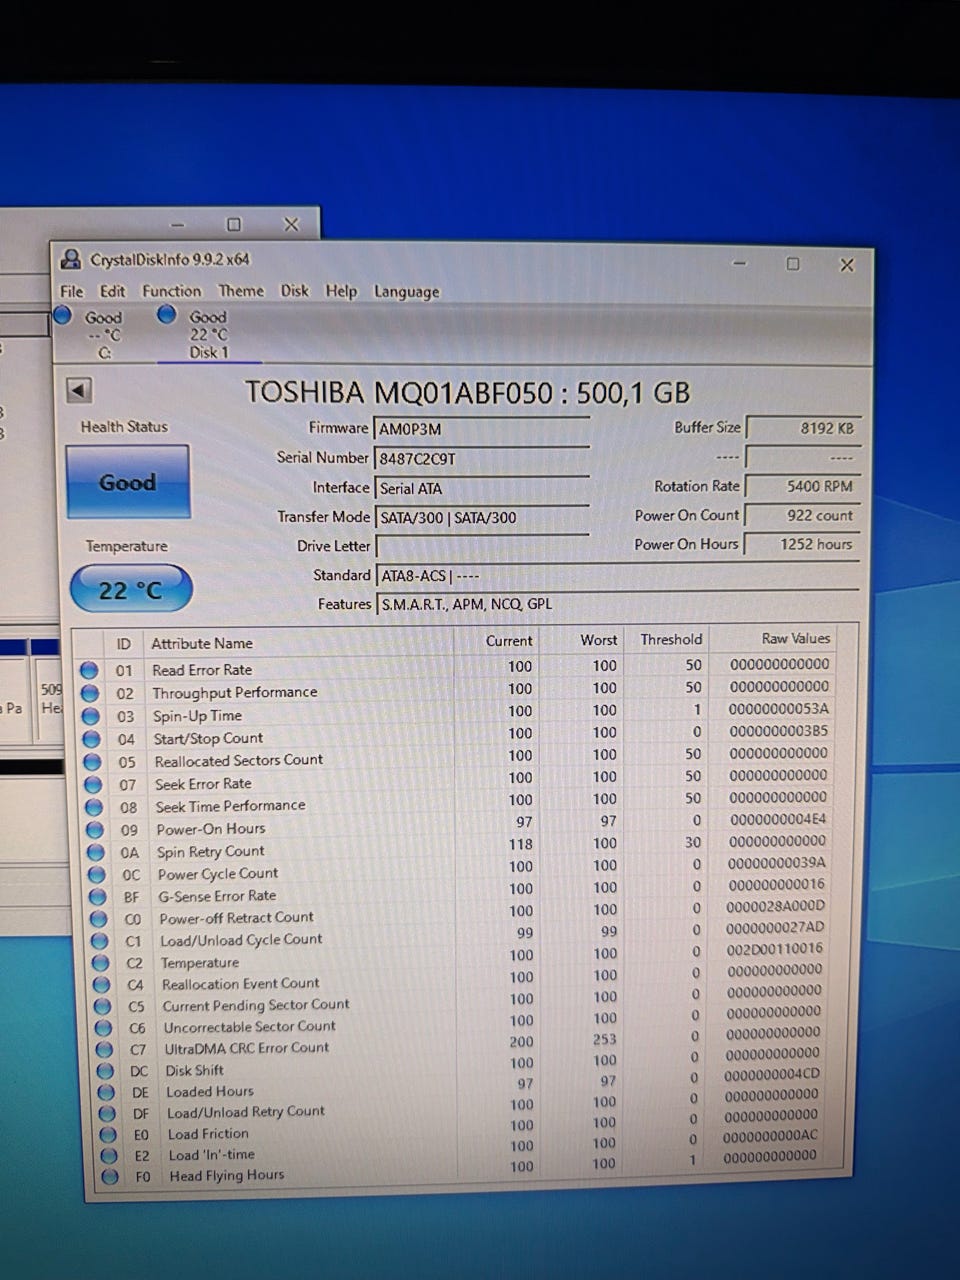This screenshot has width=960, height=1280.
Task: Close the background window behind CrystalDiskInfo
Action: point(291,225)
